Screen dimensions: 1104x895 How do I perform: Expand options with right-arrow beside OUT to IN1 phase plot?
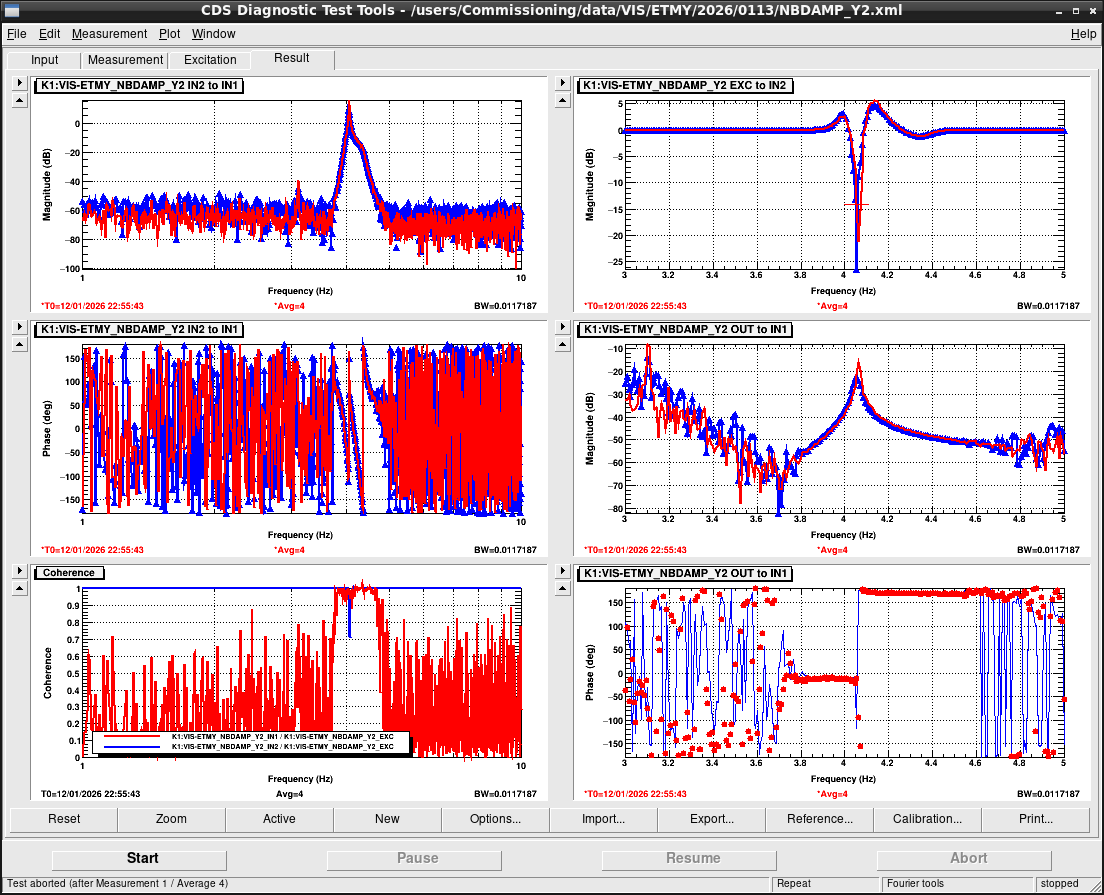[562, 571]
